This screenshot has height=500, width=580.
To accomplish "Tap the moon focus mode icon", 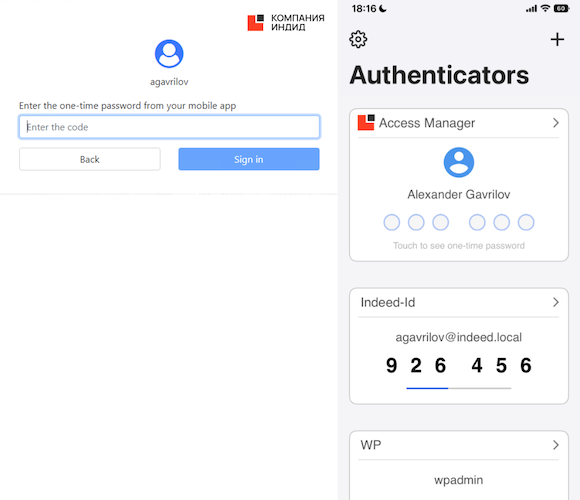I will pyautogui.click(x=383, y=9).
